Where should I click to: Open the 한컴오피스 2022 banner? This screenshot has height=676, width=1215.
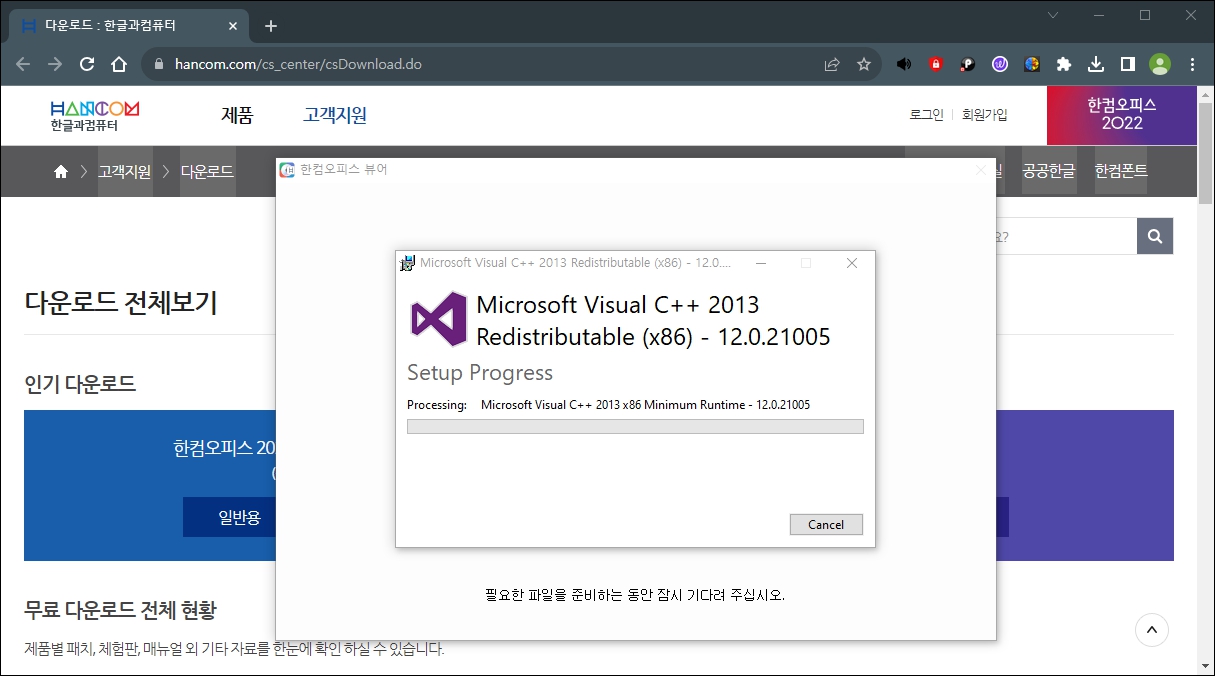1122,115
